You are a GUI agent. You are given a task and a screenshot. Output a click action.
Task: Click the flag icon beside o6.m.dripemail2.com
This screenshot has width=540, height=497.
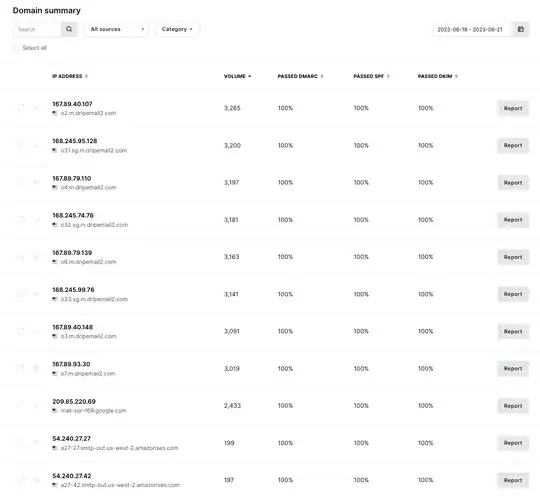click(54, 262)
